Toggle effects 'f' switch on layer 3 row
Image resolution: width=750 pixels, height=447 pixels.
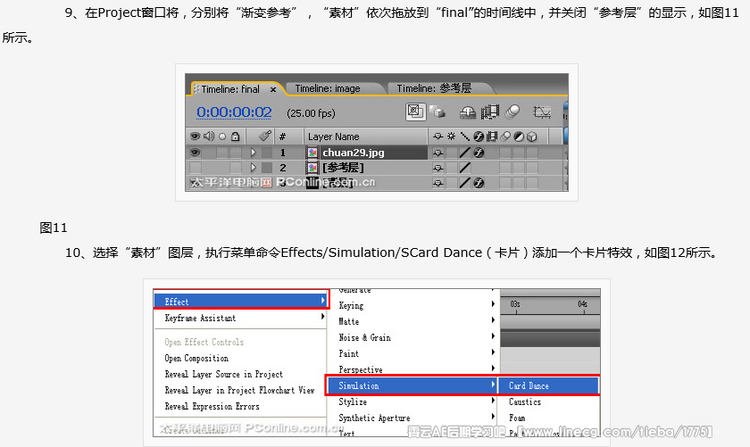tap(478, 183)
